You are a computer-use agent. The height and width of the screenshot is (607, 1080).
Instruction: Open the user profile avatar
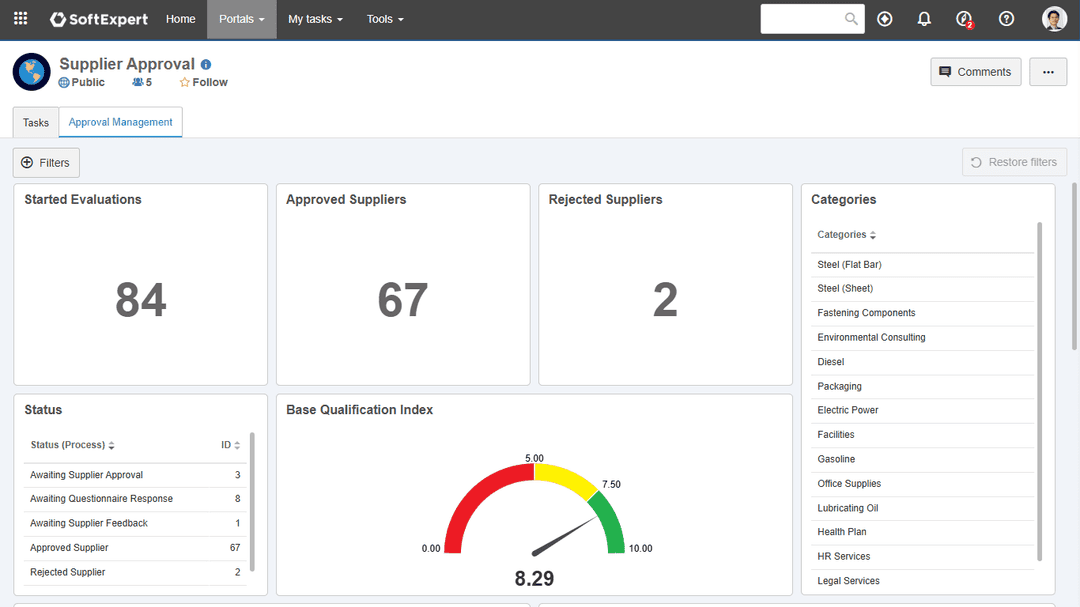click(1054, 19)
